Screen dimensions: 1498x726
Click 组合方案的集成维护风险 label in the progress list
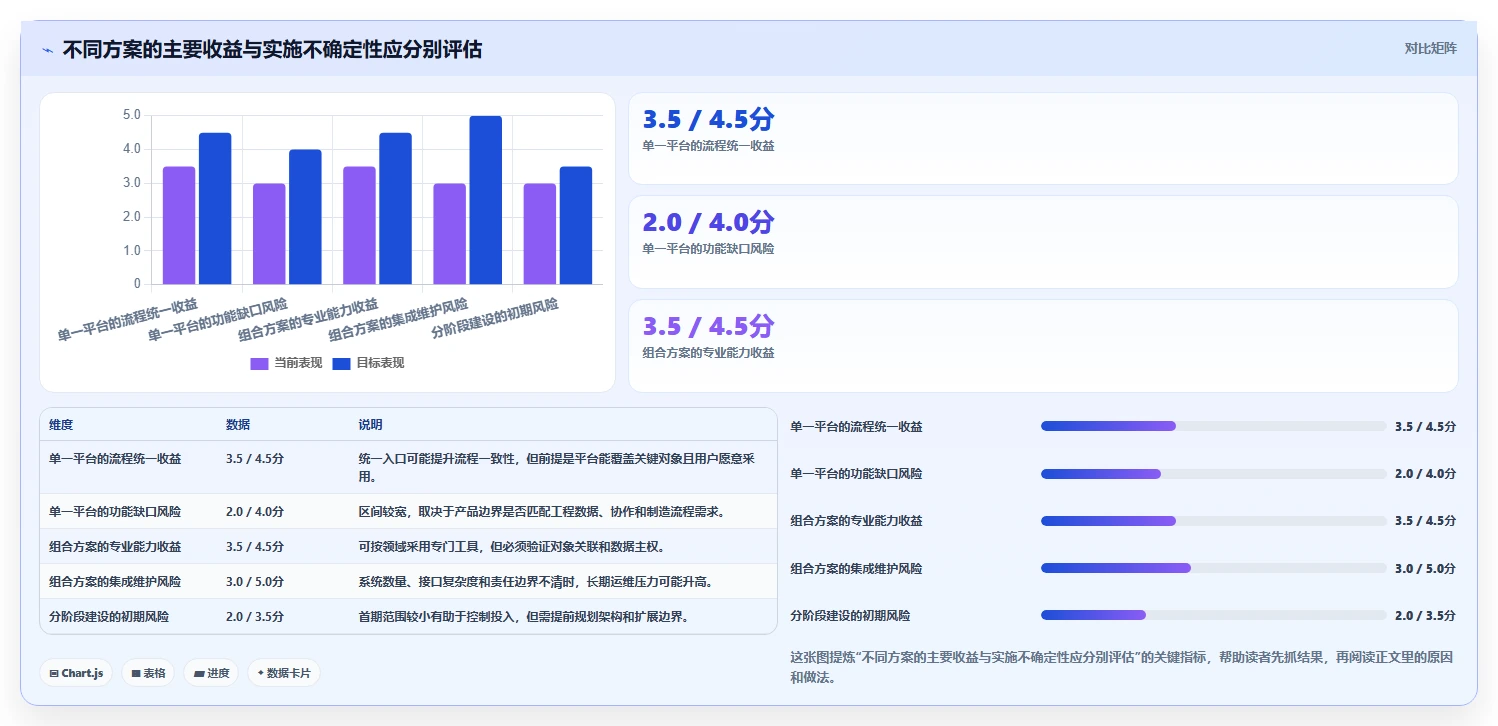pyautogui.click(x=856, y=568)
